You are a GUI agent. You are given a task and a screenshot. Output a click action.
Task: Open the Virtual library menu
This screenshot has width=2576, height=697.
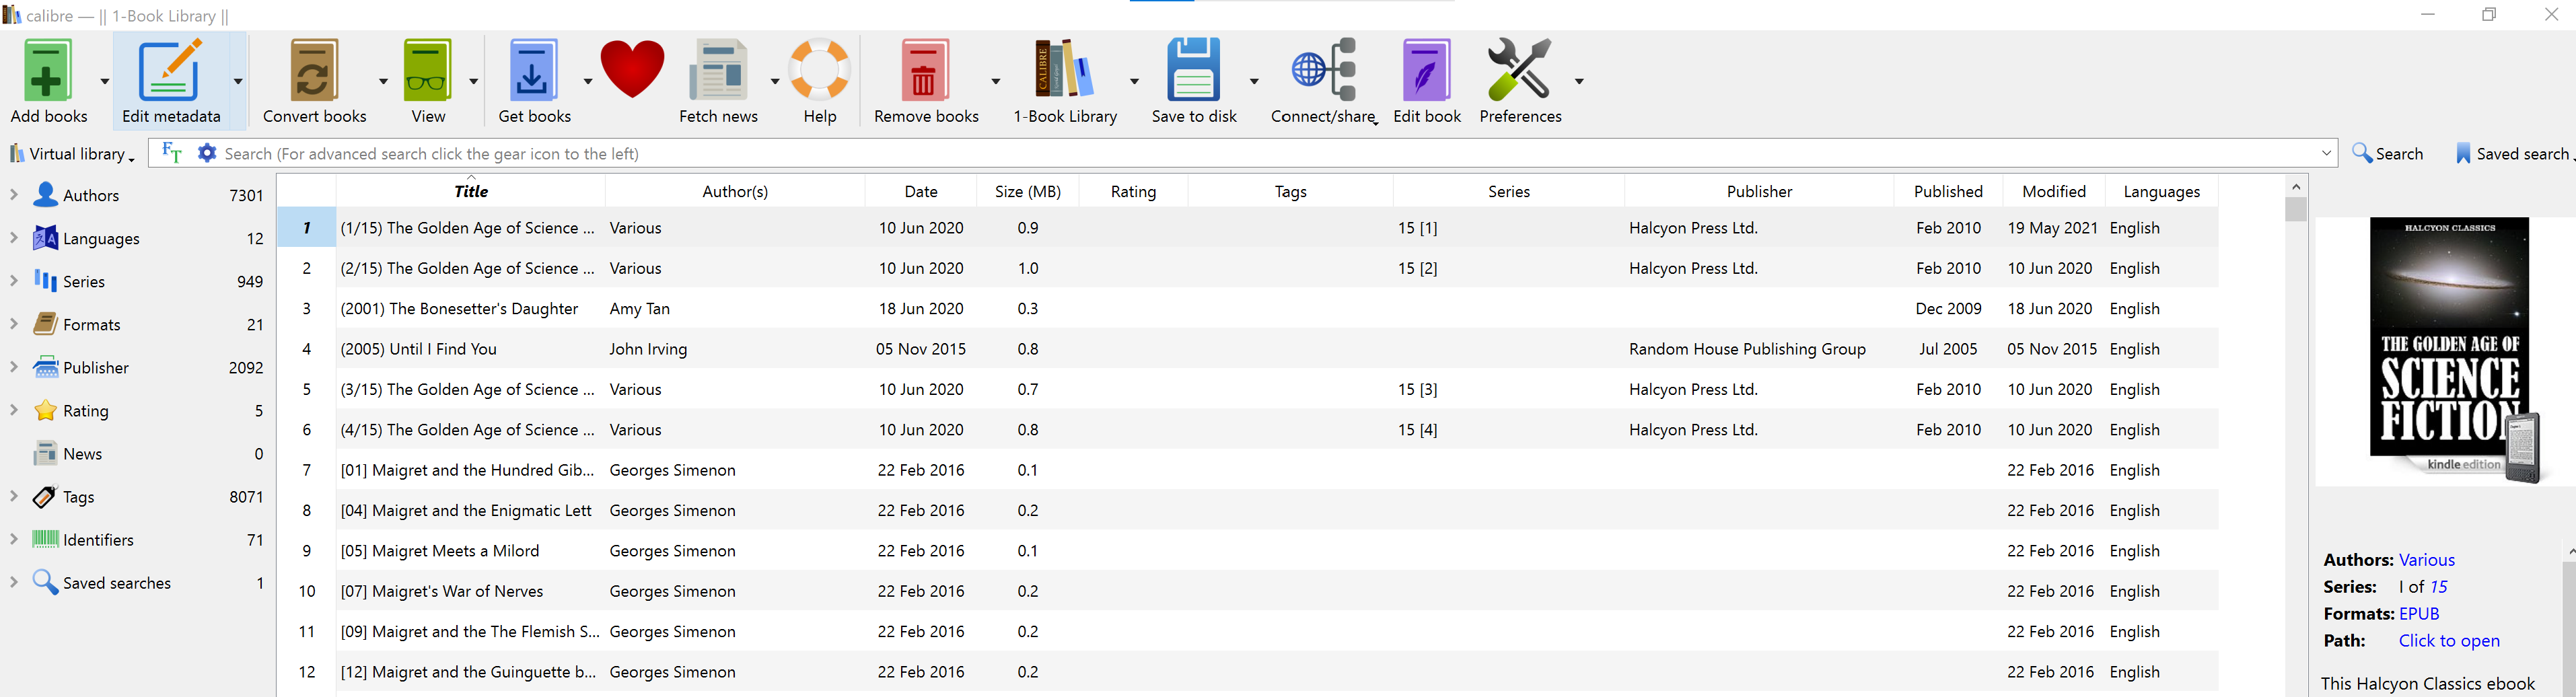click(72, 154)
